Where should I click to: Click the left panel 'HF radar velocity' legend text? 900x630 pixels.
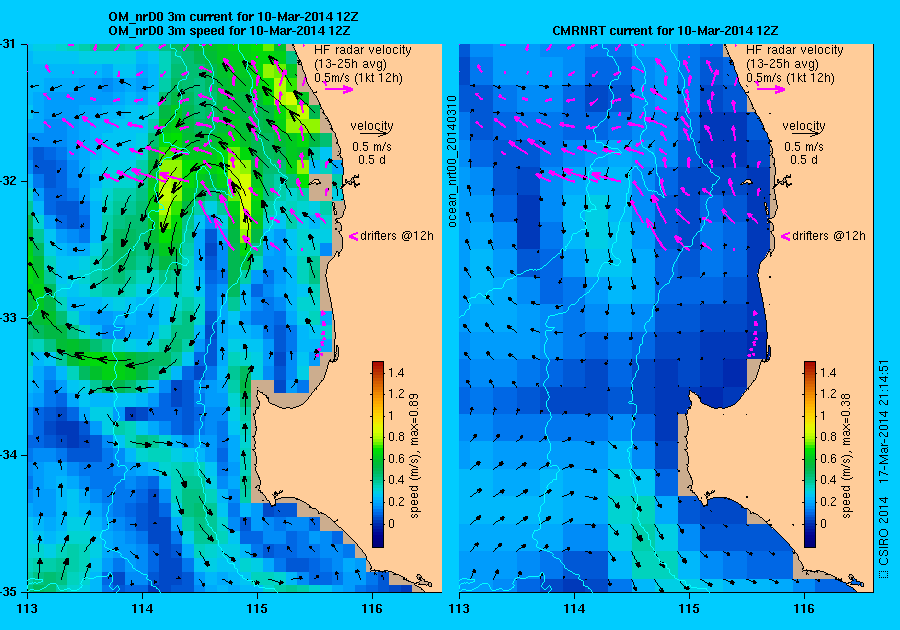pos(363,50)
